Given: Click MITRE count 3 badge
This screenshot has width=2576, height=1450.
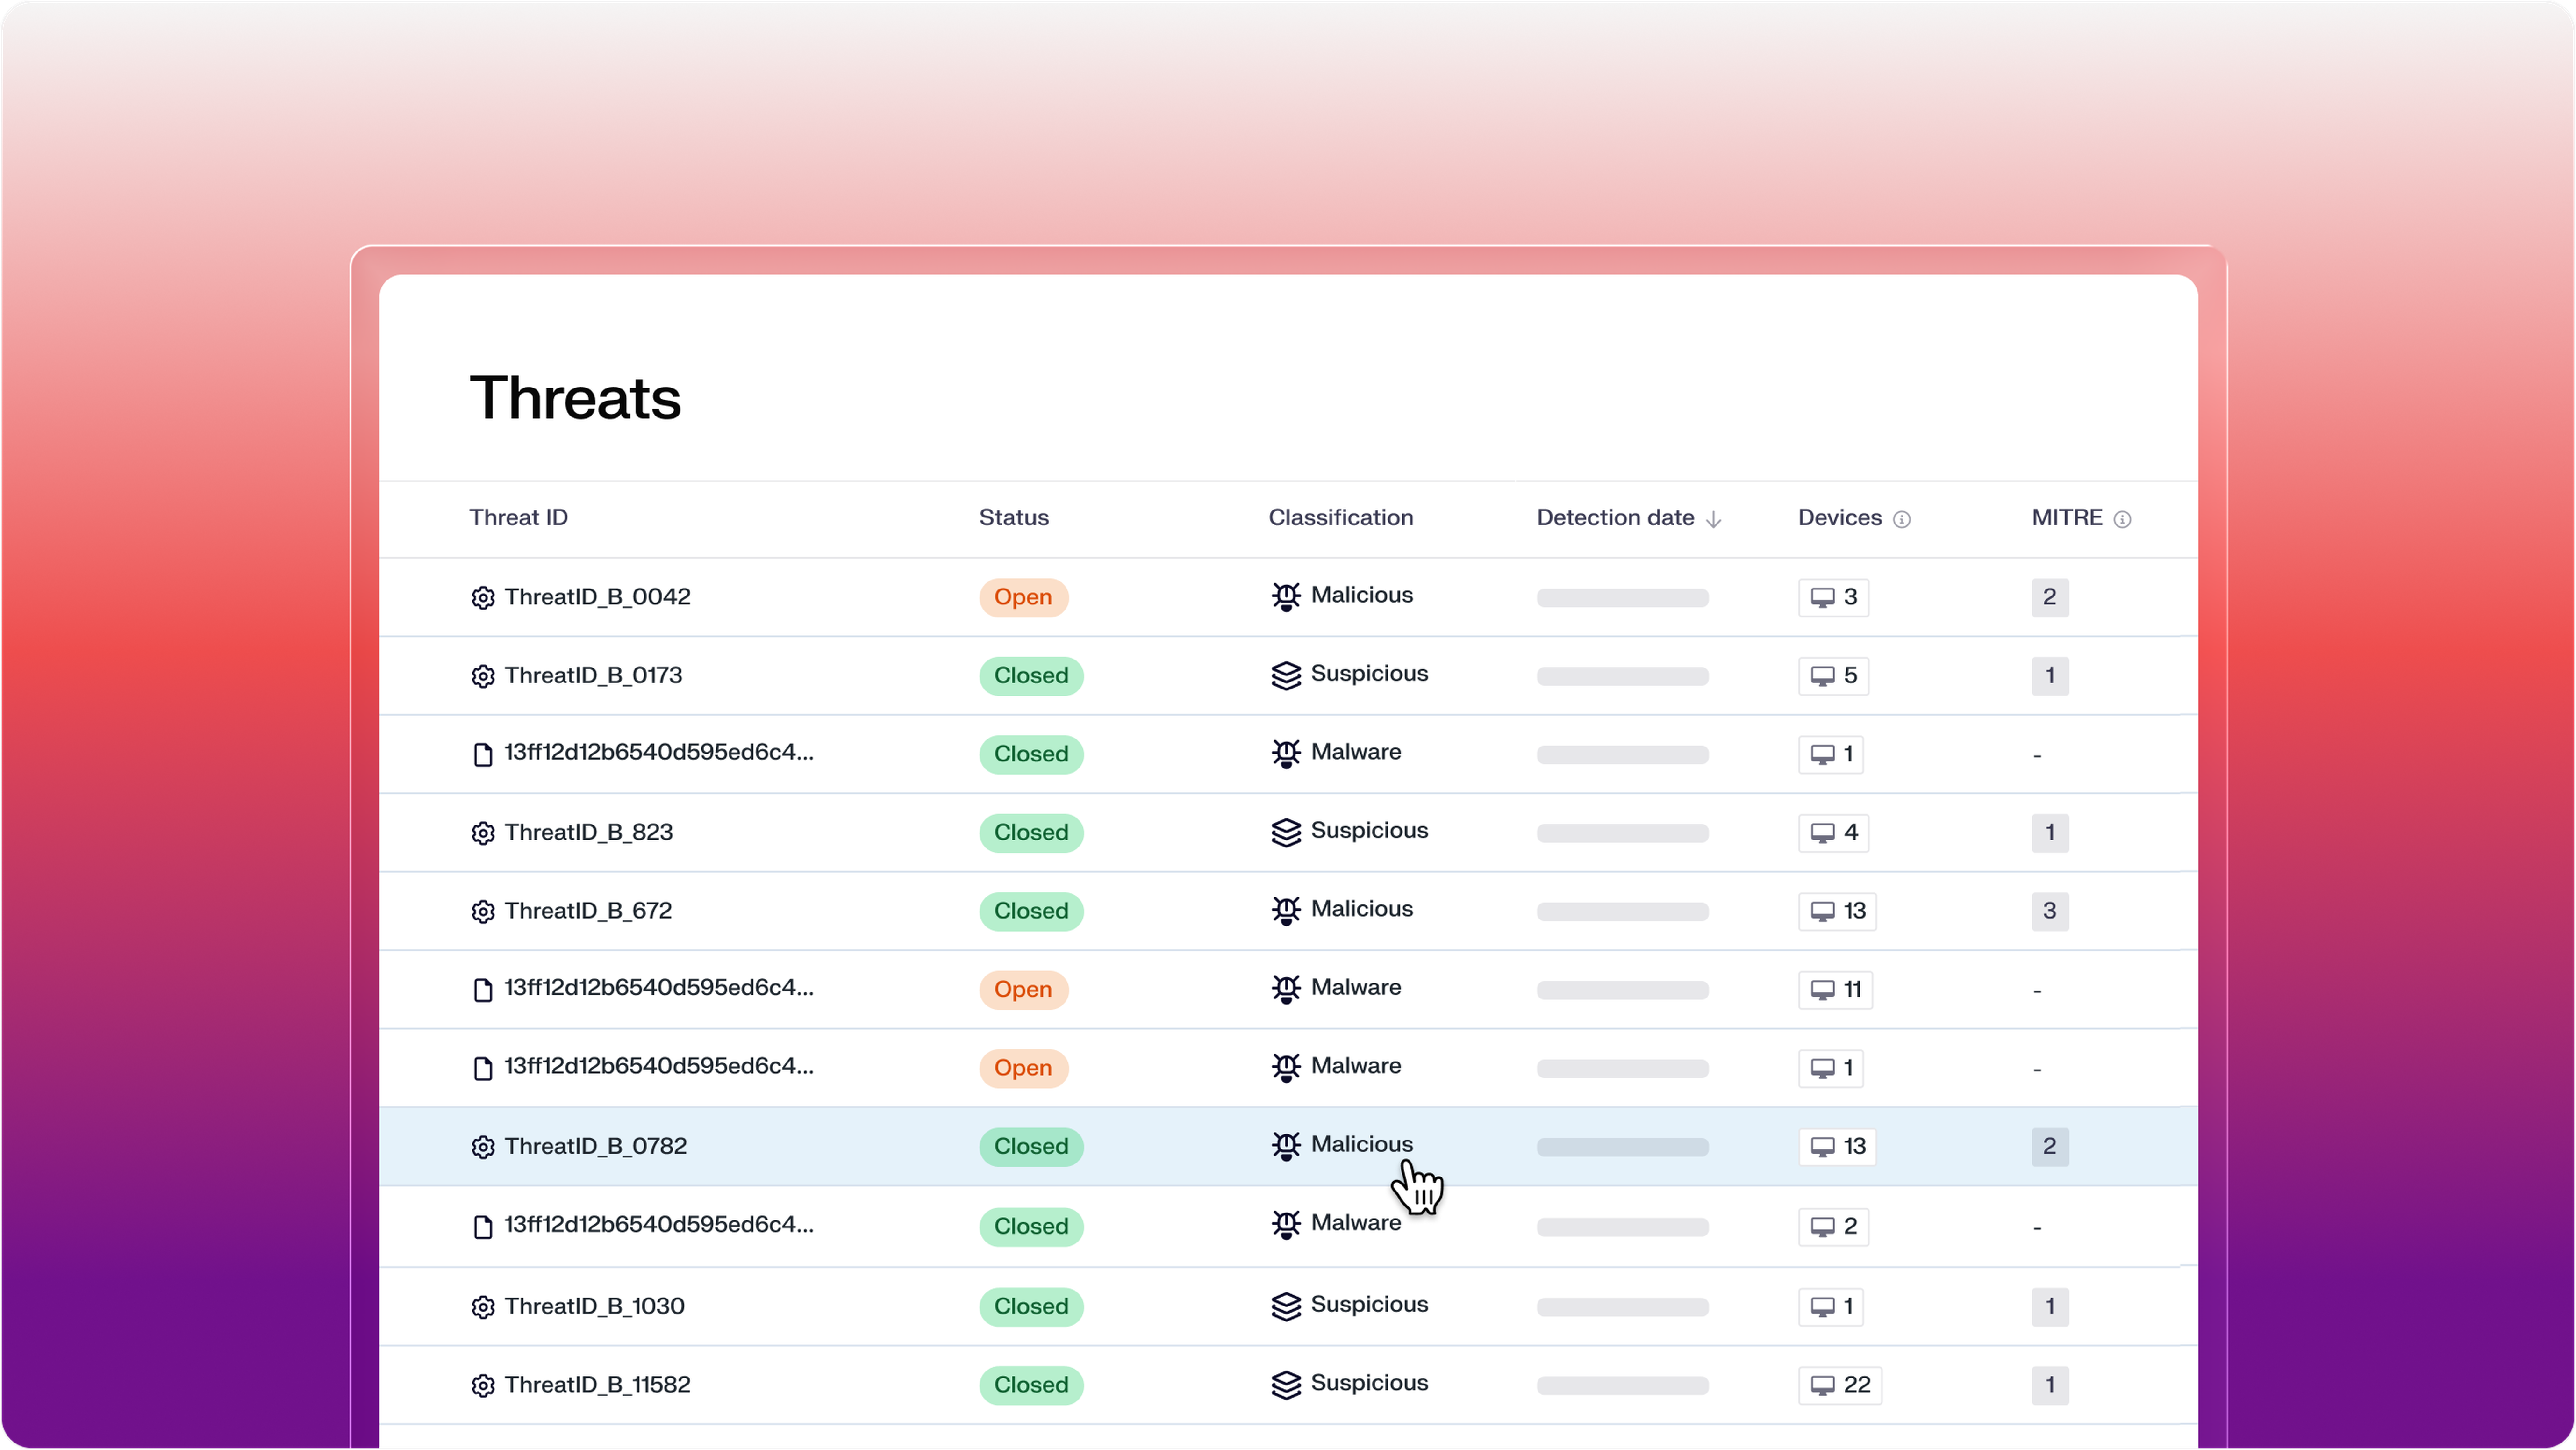Looking at the screenshot, I should click(2049, 911).
